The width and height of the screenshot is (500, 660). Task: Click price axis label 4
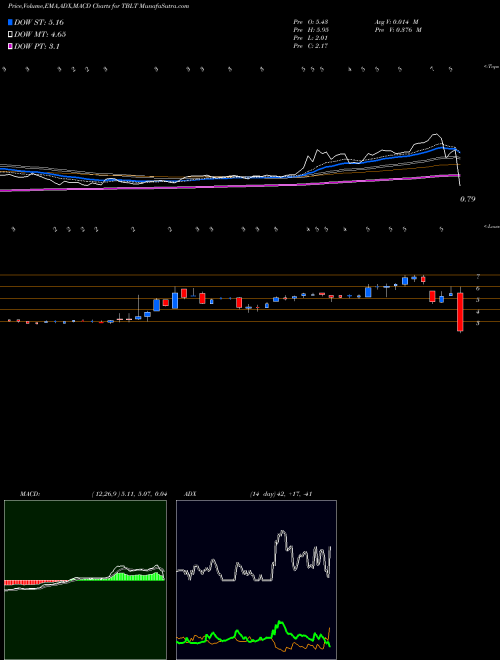pos(478,312)
